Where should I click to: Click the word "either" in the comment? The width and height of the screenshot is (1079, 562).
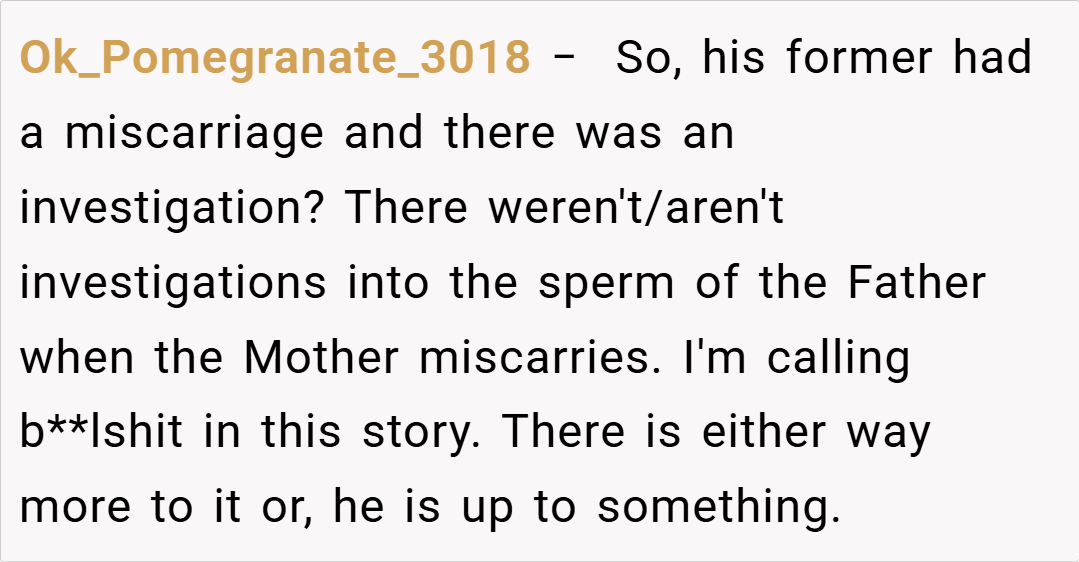coord(751,434)
